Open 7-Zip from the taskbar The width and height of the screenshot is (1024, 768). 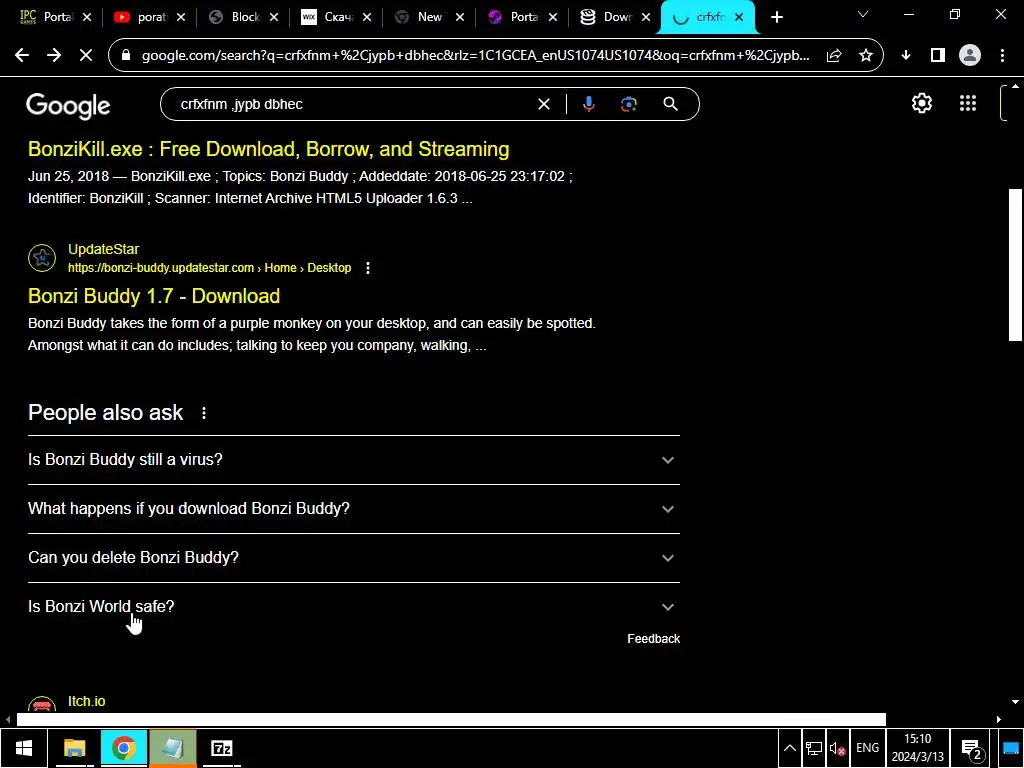[x=221, y=748]
